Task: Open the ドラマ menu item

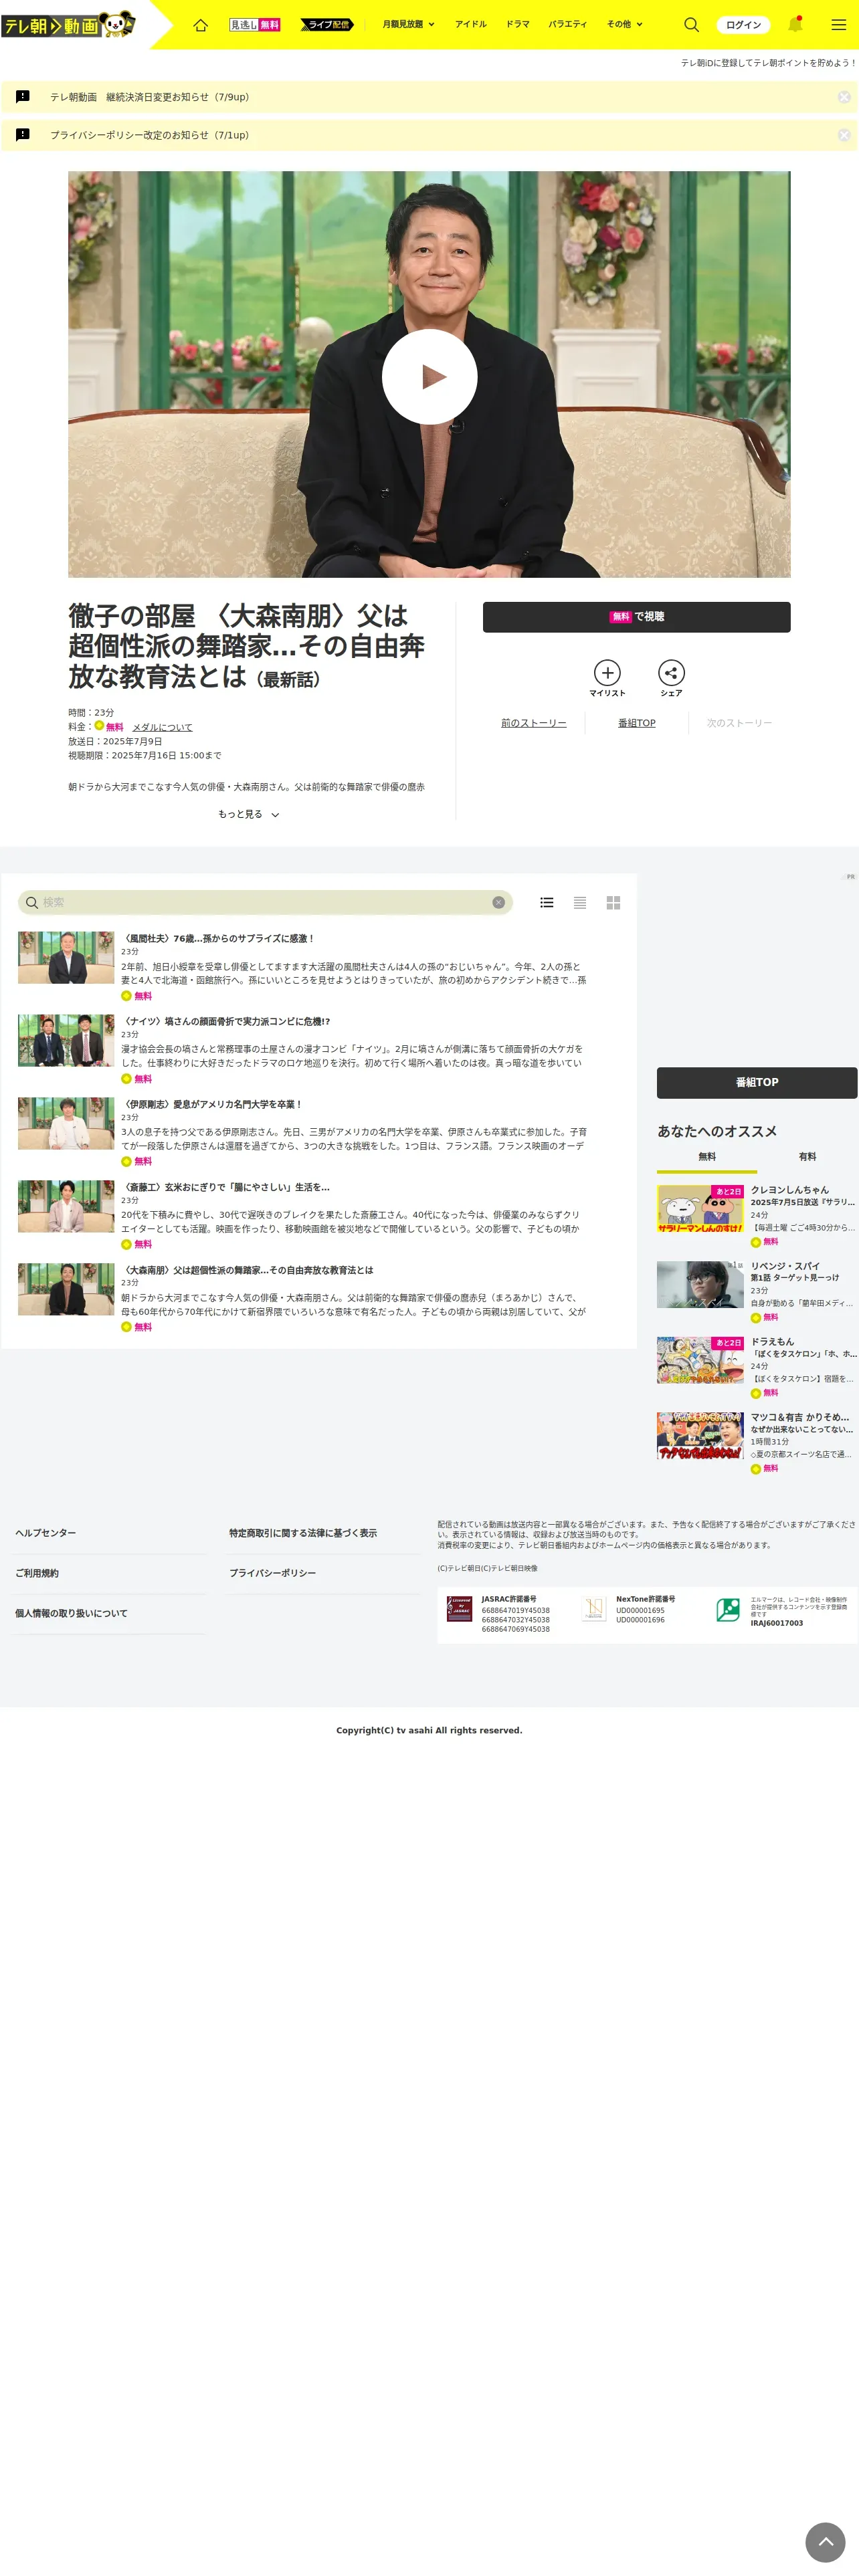Action: point(518,24)
